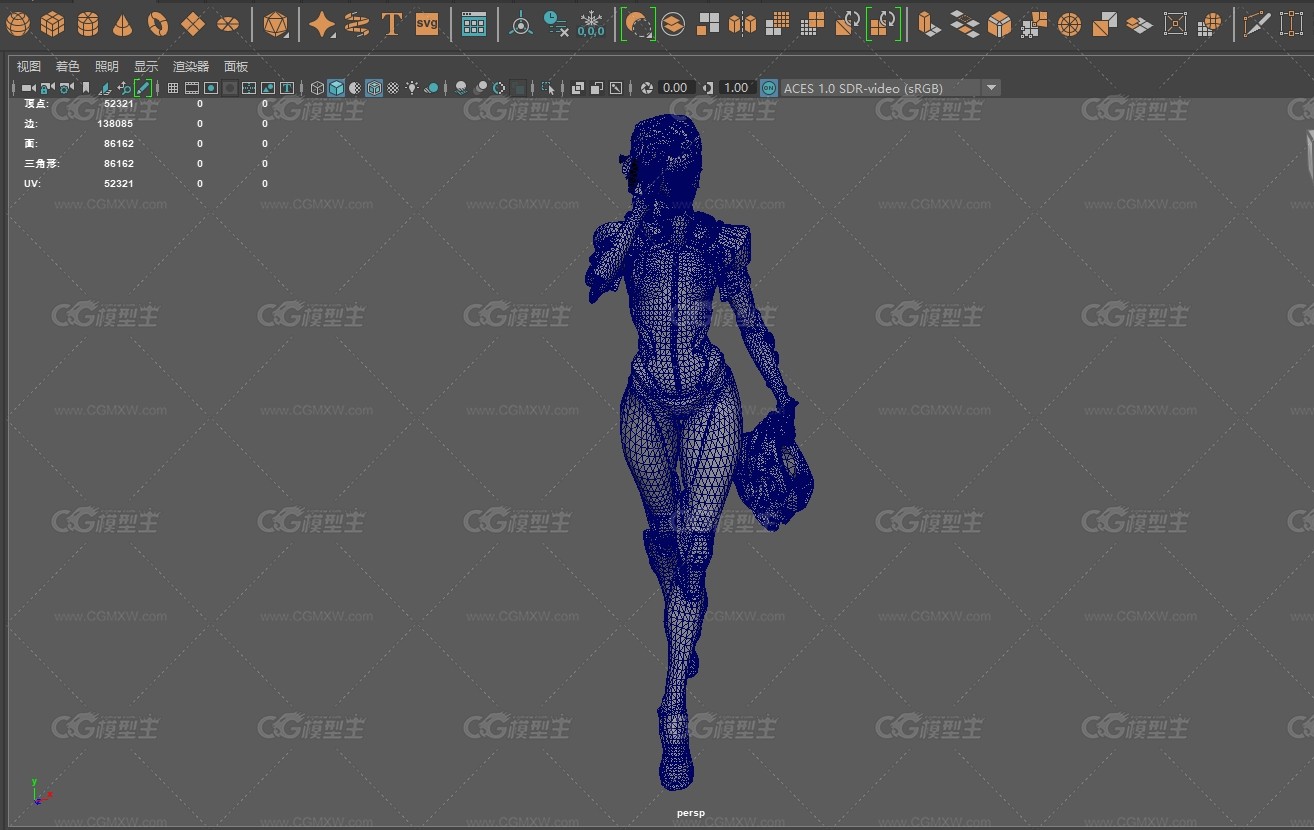Create a polygon cone from the shelf
Viewport: 1314px width, 830px height.
[x=122, y=23]
